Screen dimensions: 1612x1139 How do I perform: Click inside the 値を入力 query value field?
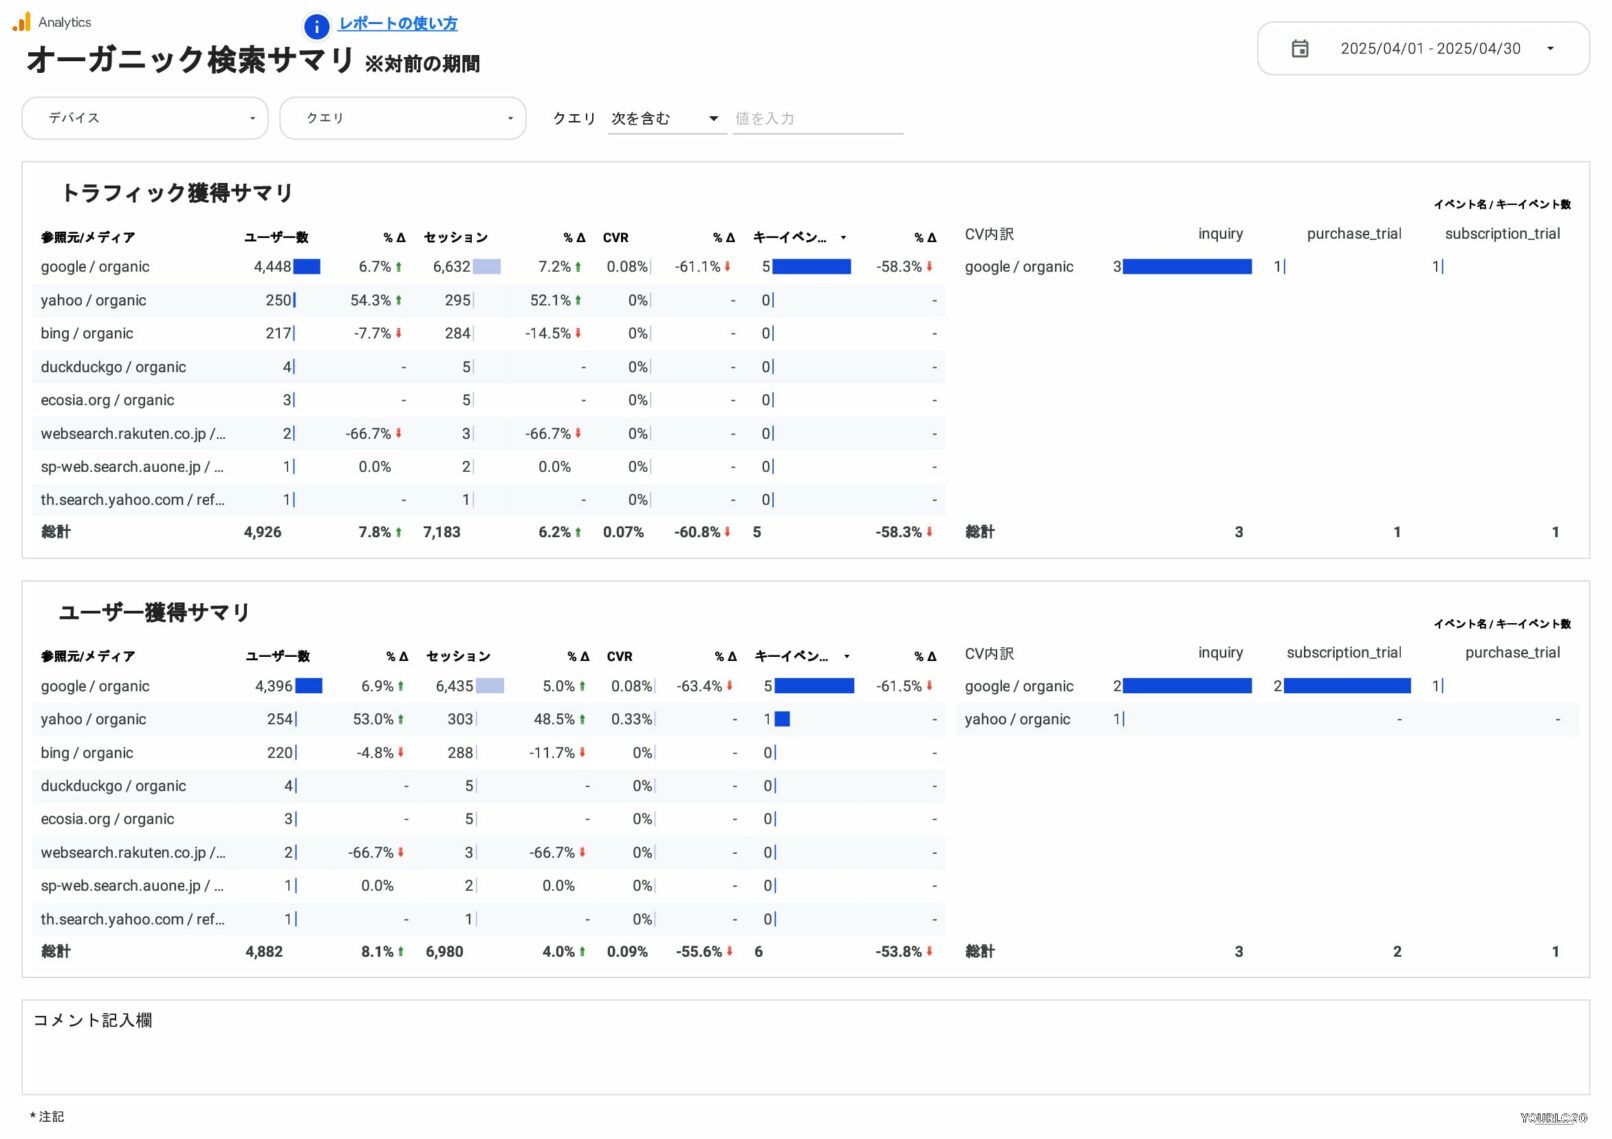coord(815,118)
